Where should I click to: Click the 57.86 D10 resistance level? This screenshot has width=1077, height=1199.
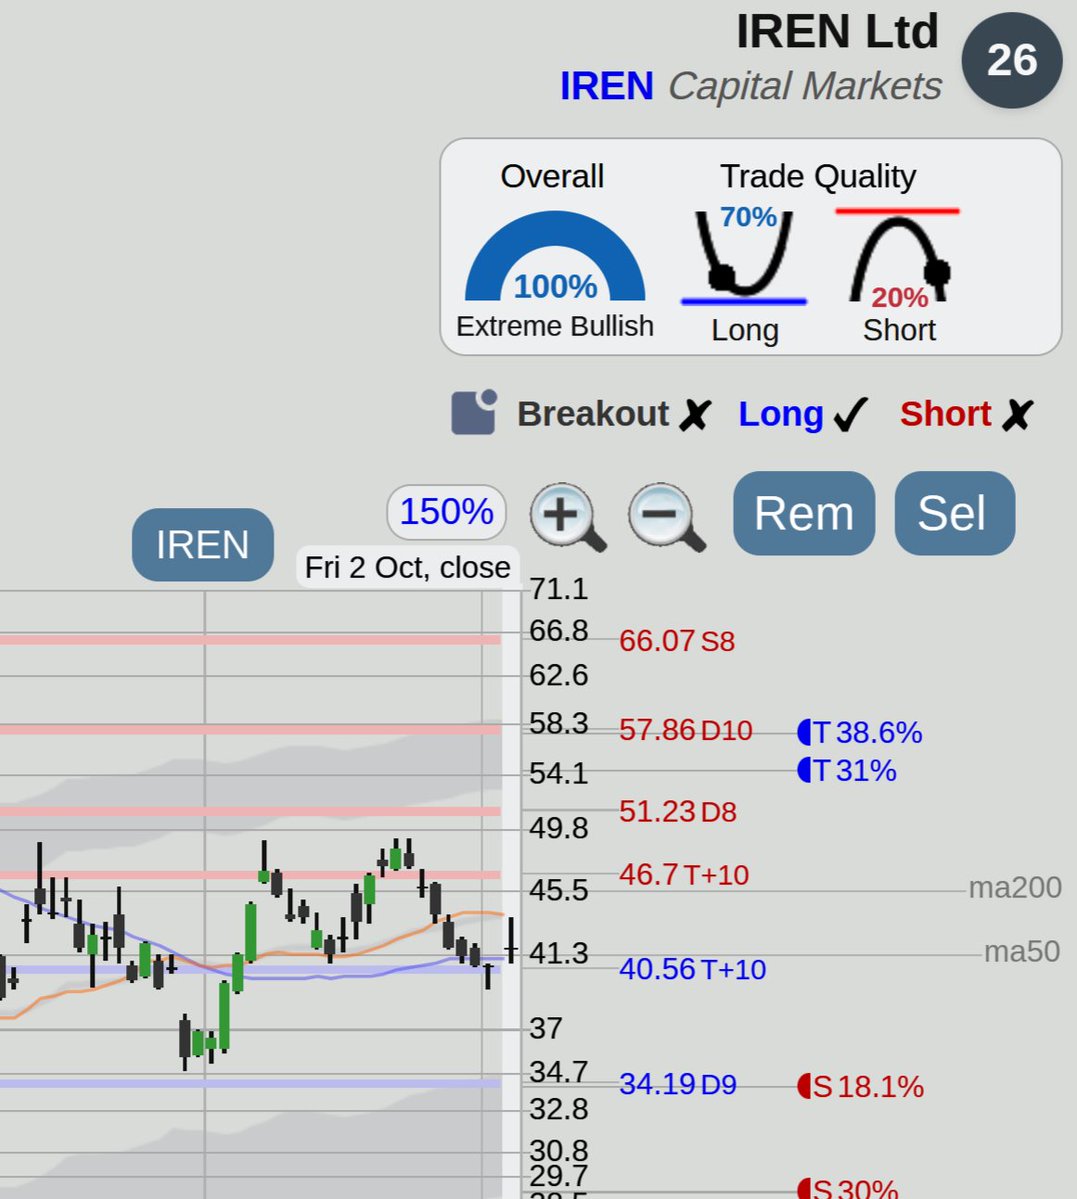pyautogui.click(x=686, y=730)
